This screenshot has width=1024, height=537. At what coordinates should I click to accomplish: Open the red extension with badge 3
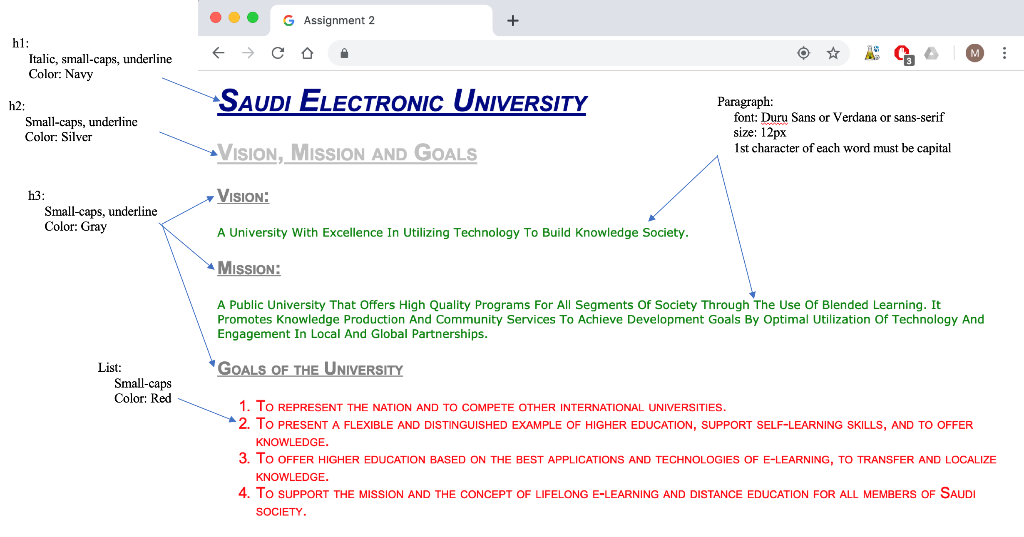click(903, 54)
